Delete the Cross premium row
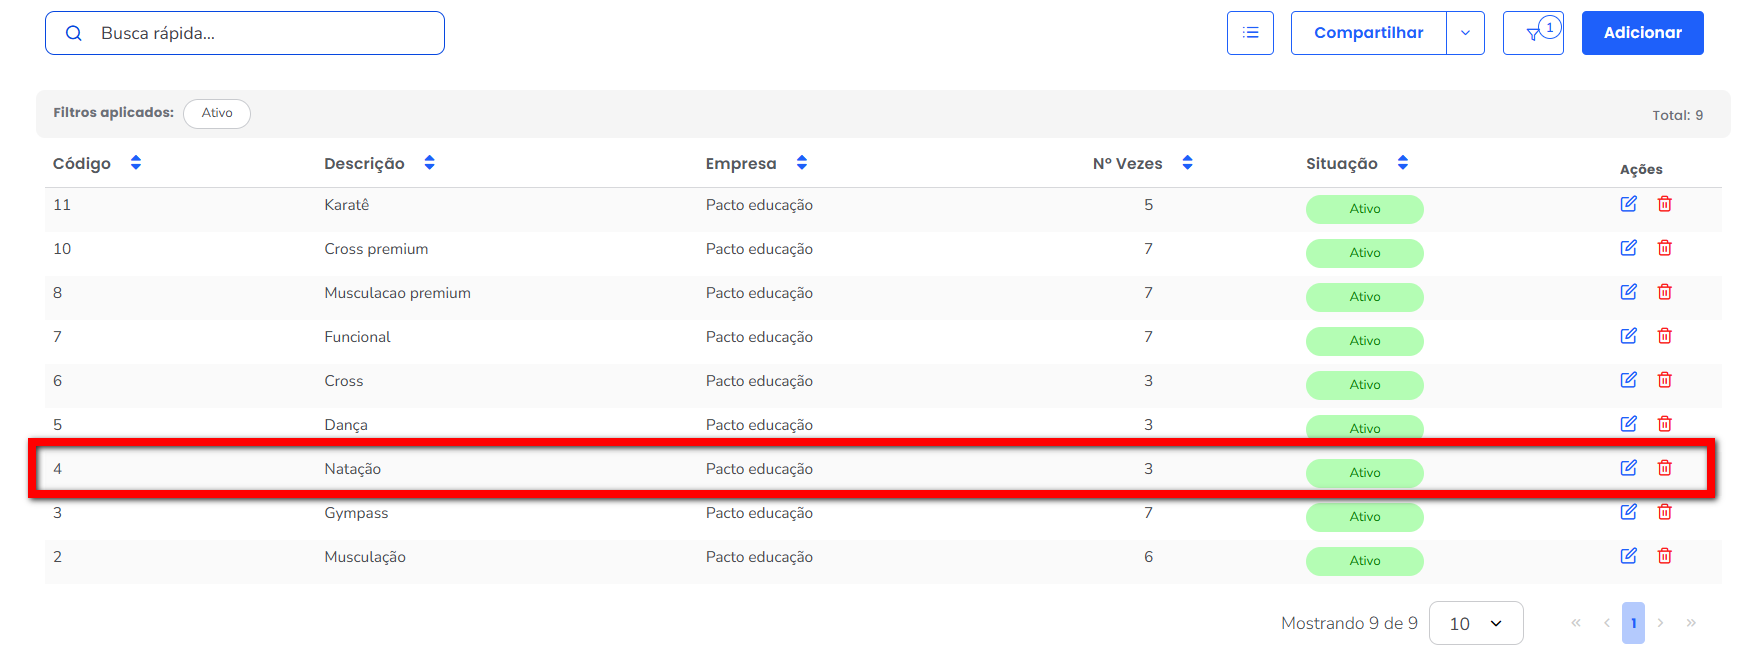 coord(1664,248)
